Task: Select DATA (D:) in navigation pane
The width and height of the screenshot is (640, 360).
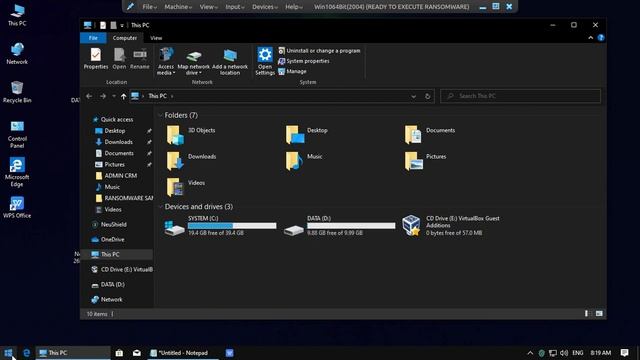Action: click(x=113, y=284)
